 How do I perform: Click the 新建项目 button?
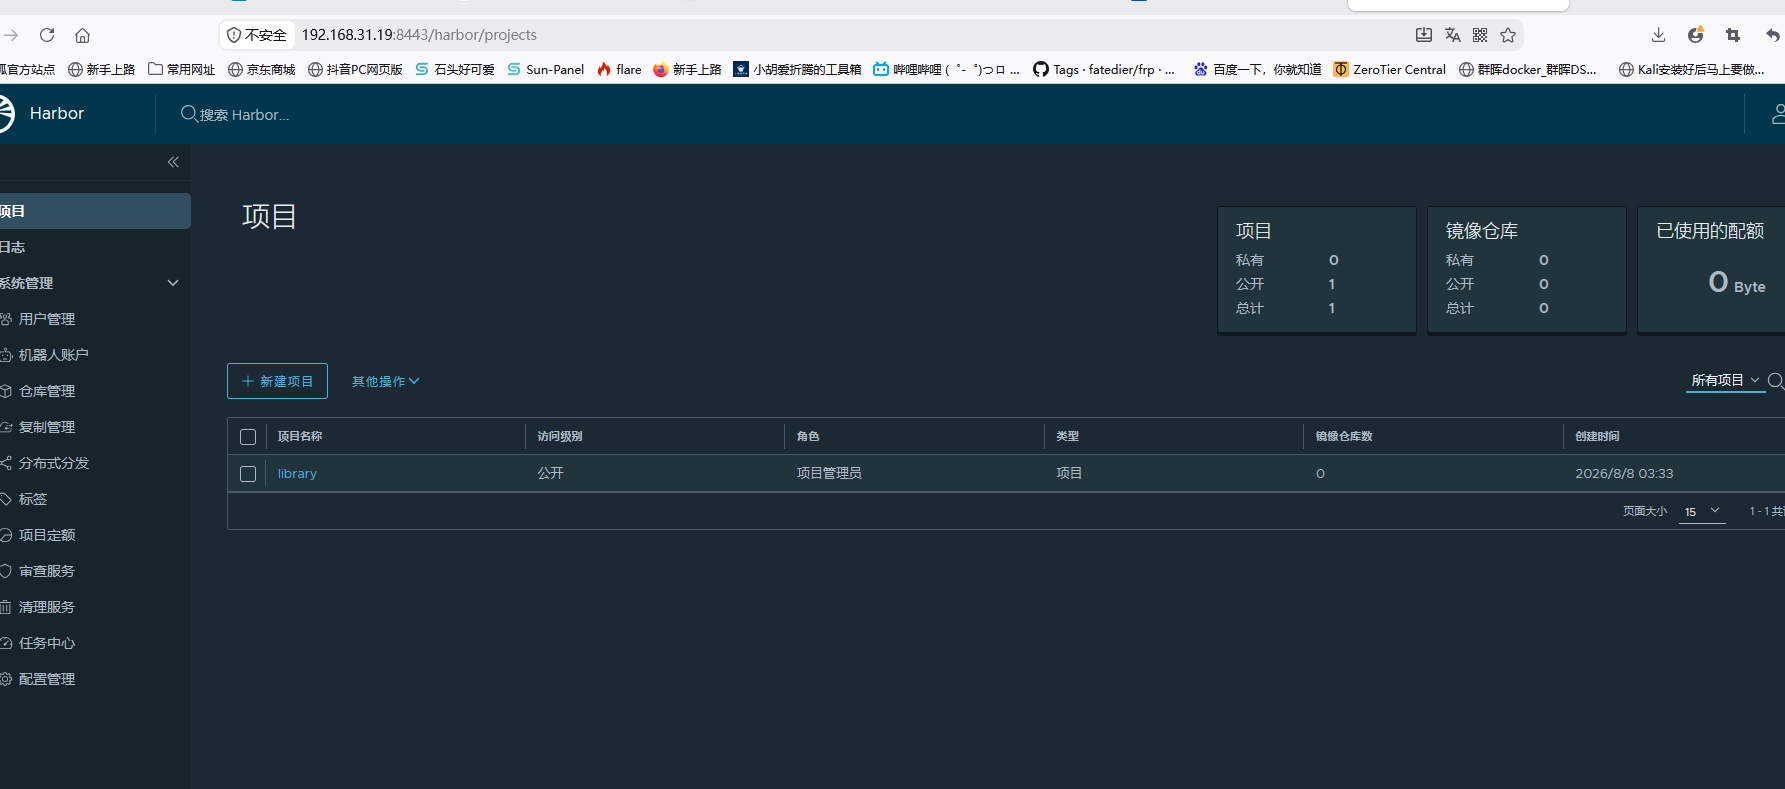coord(277,381)
